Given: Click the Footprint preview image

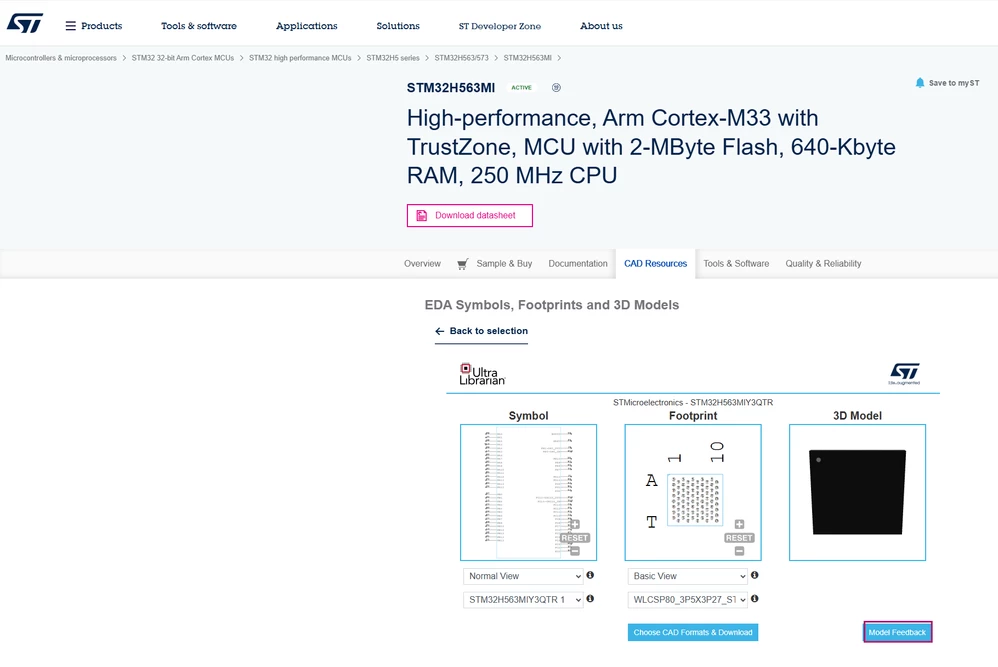Looking at the screenshot, I should [x=692, y=493].
